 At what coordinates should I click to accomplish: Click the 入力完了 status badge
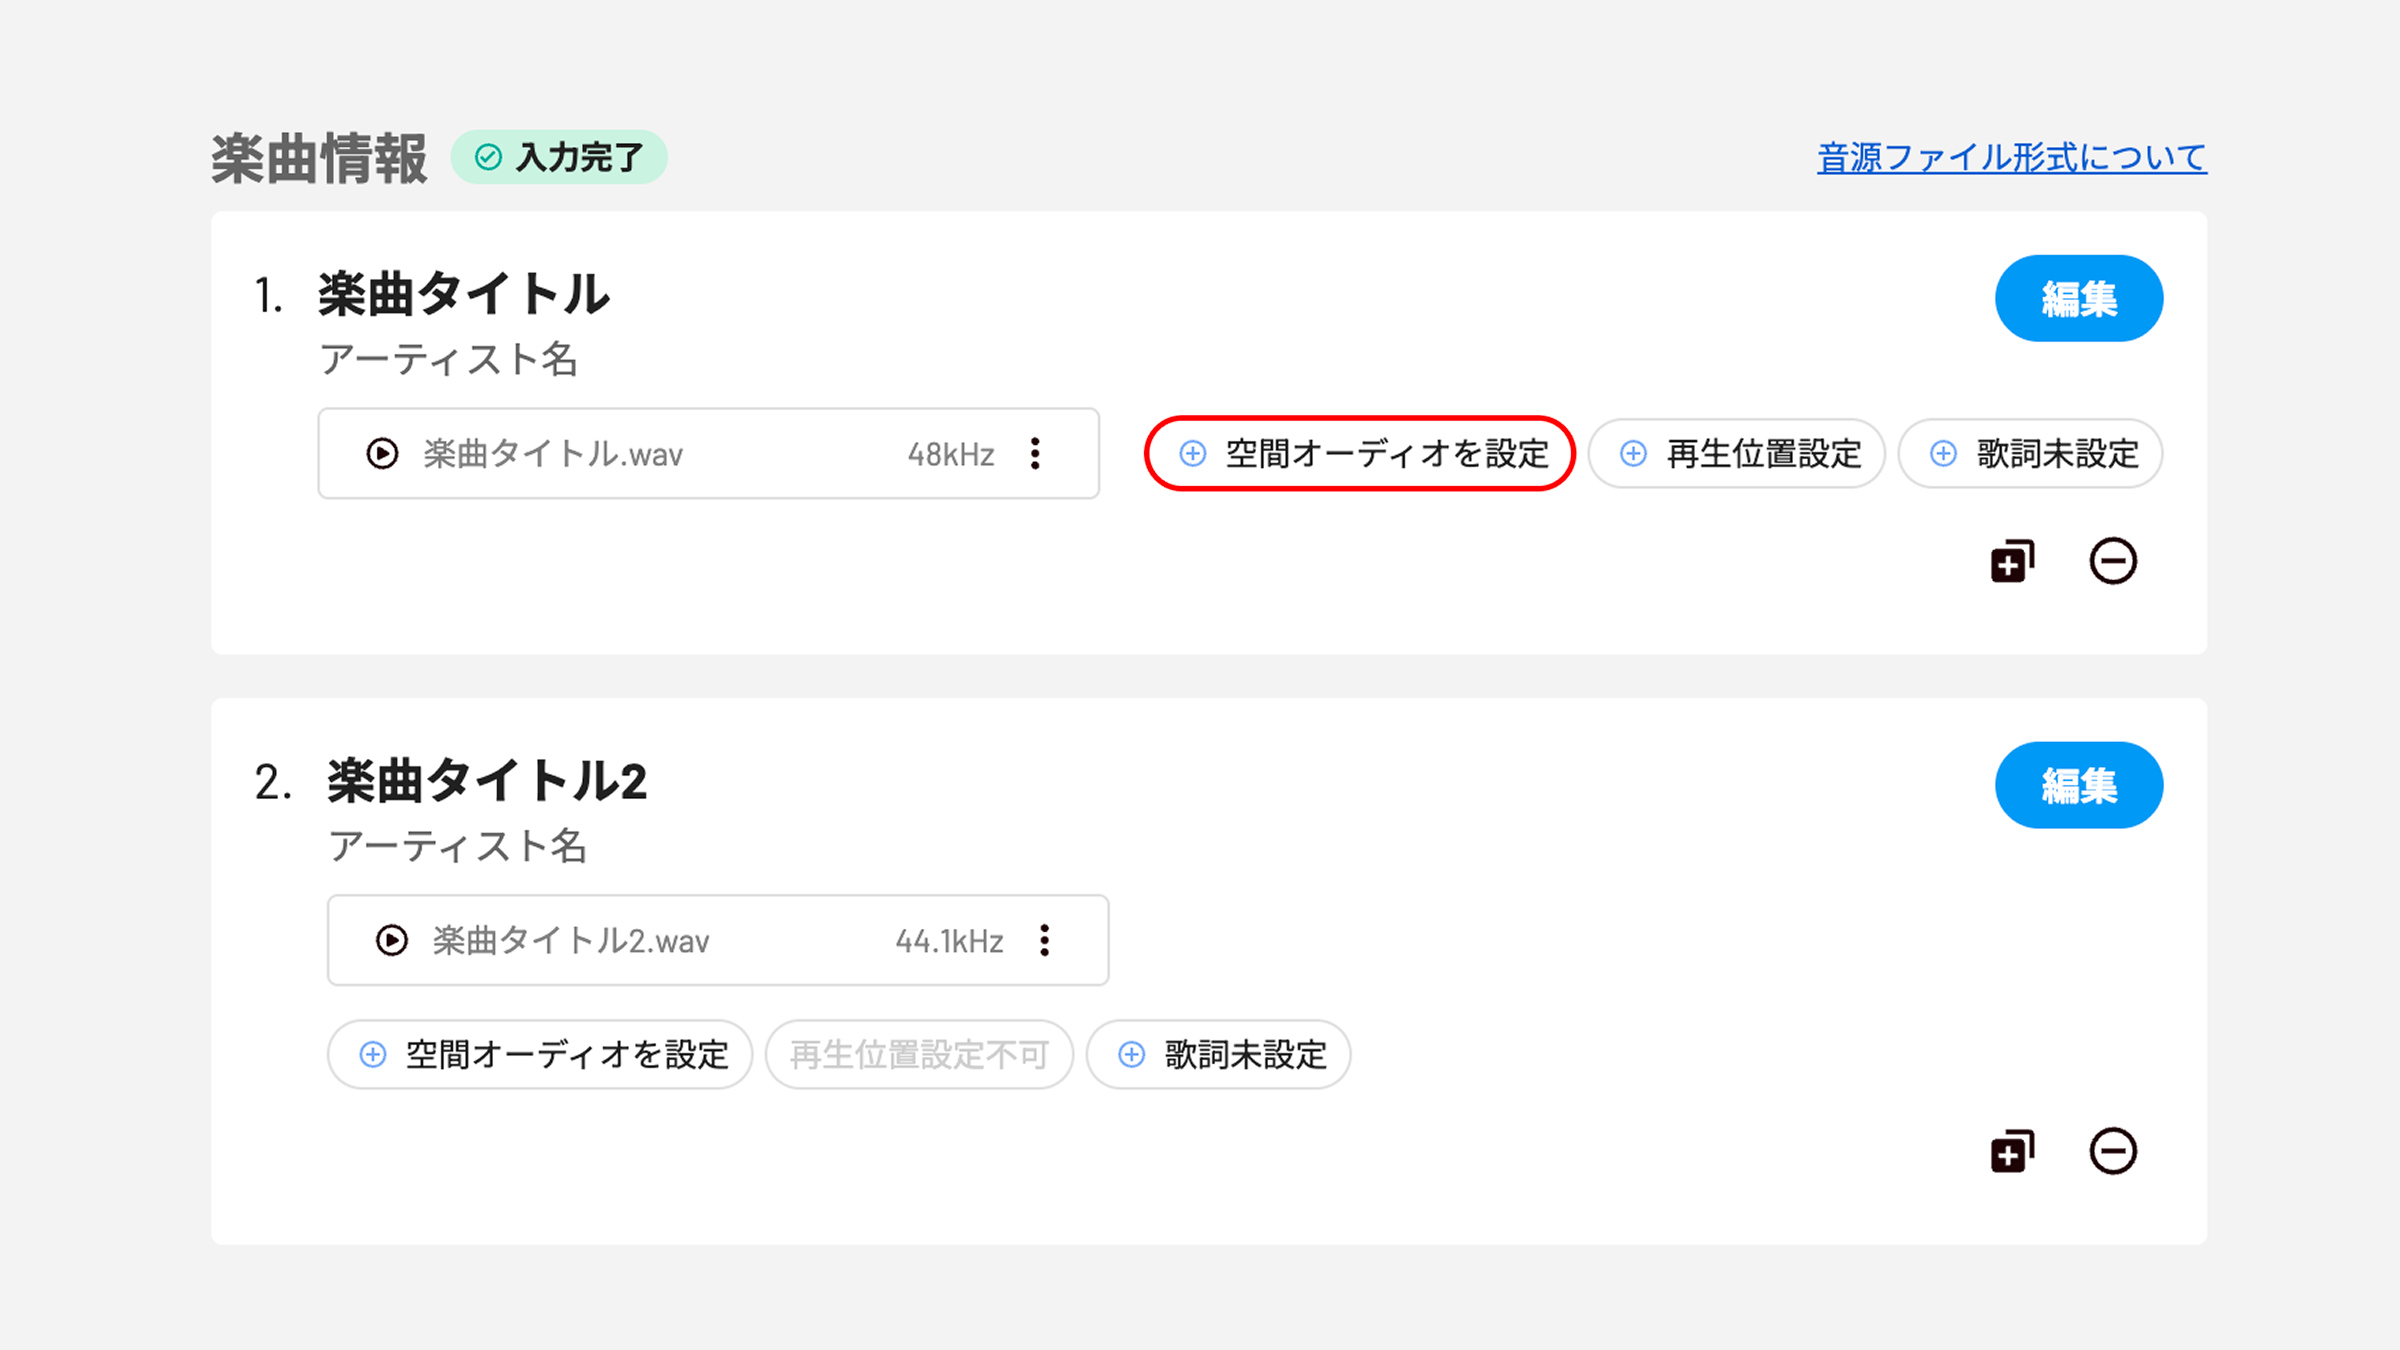[559, 157]
